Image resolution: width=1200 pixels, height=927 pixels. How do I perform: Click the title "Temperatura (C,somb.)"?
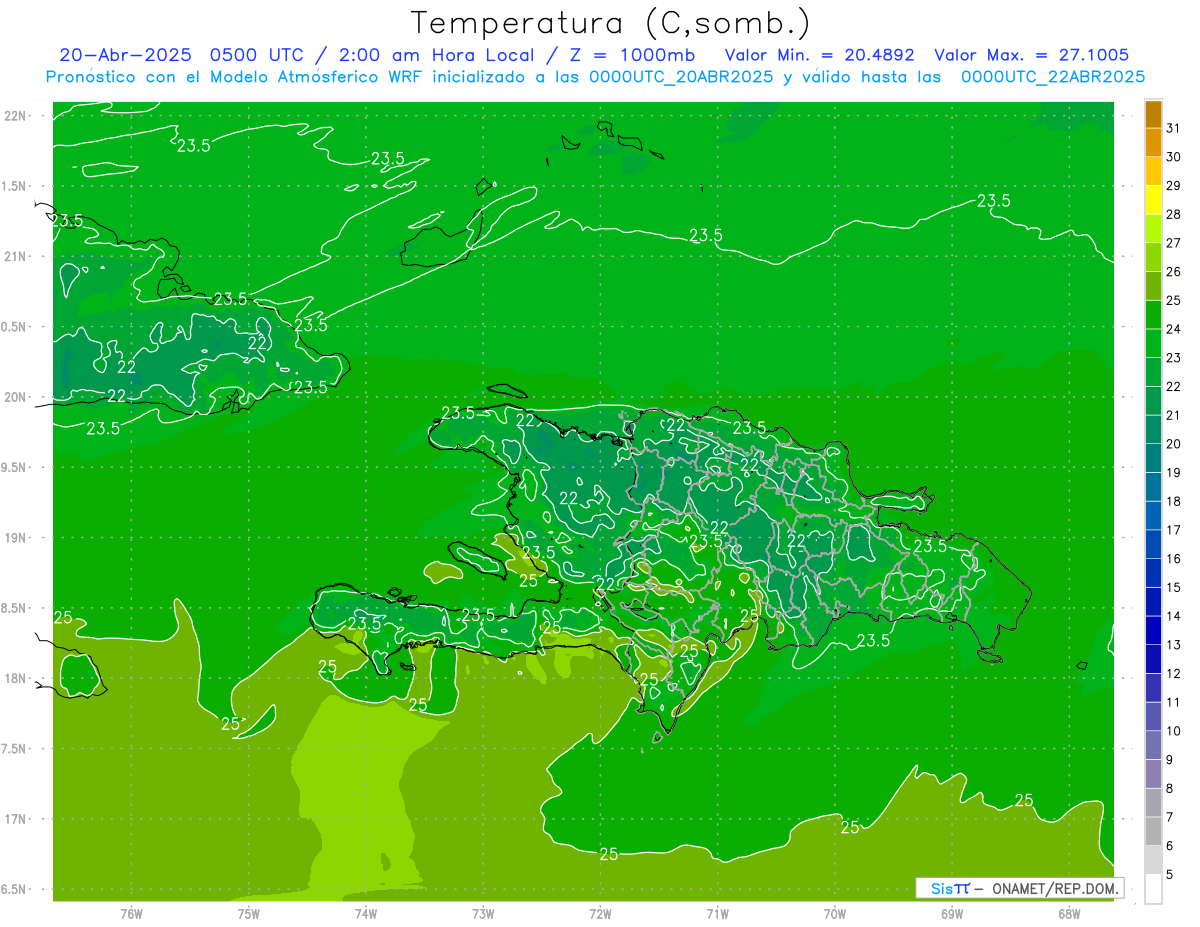(611, 23)
